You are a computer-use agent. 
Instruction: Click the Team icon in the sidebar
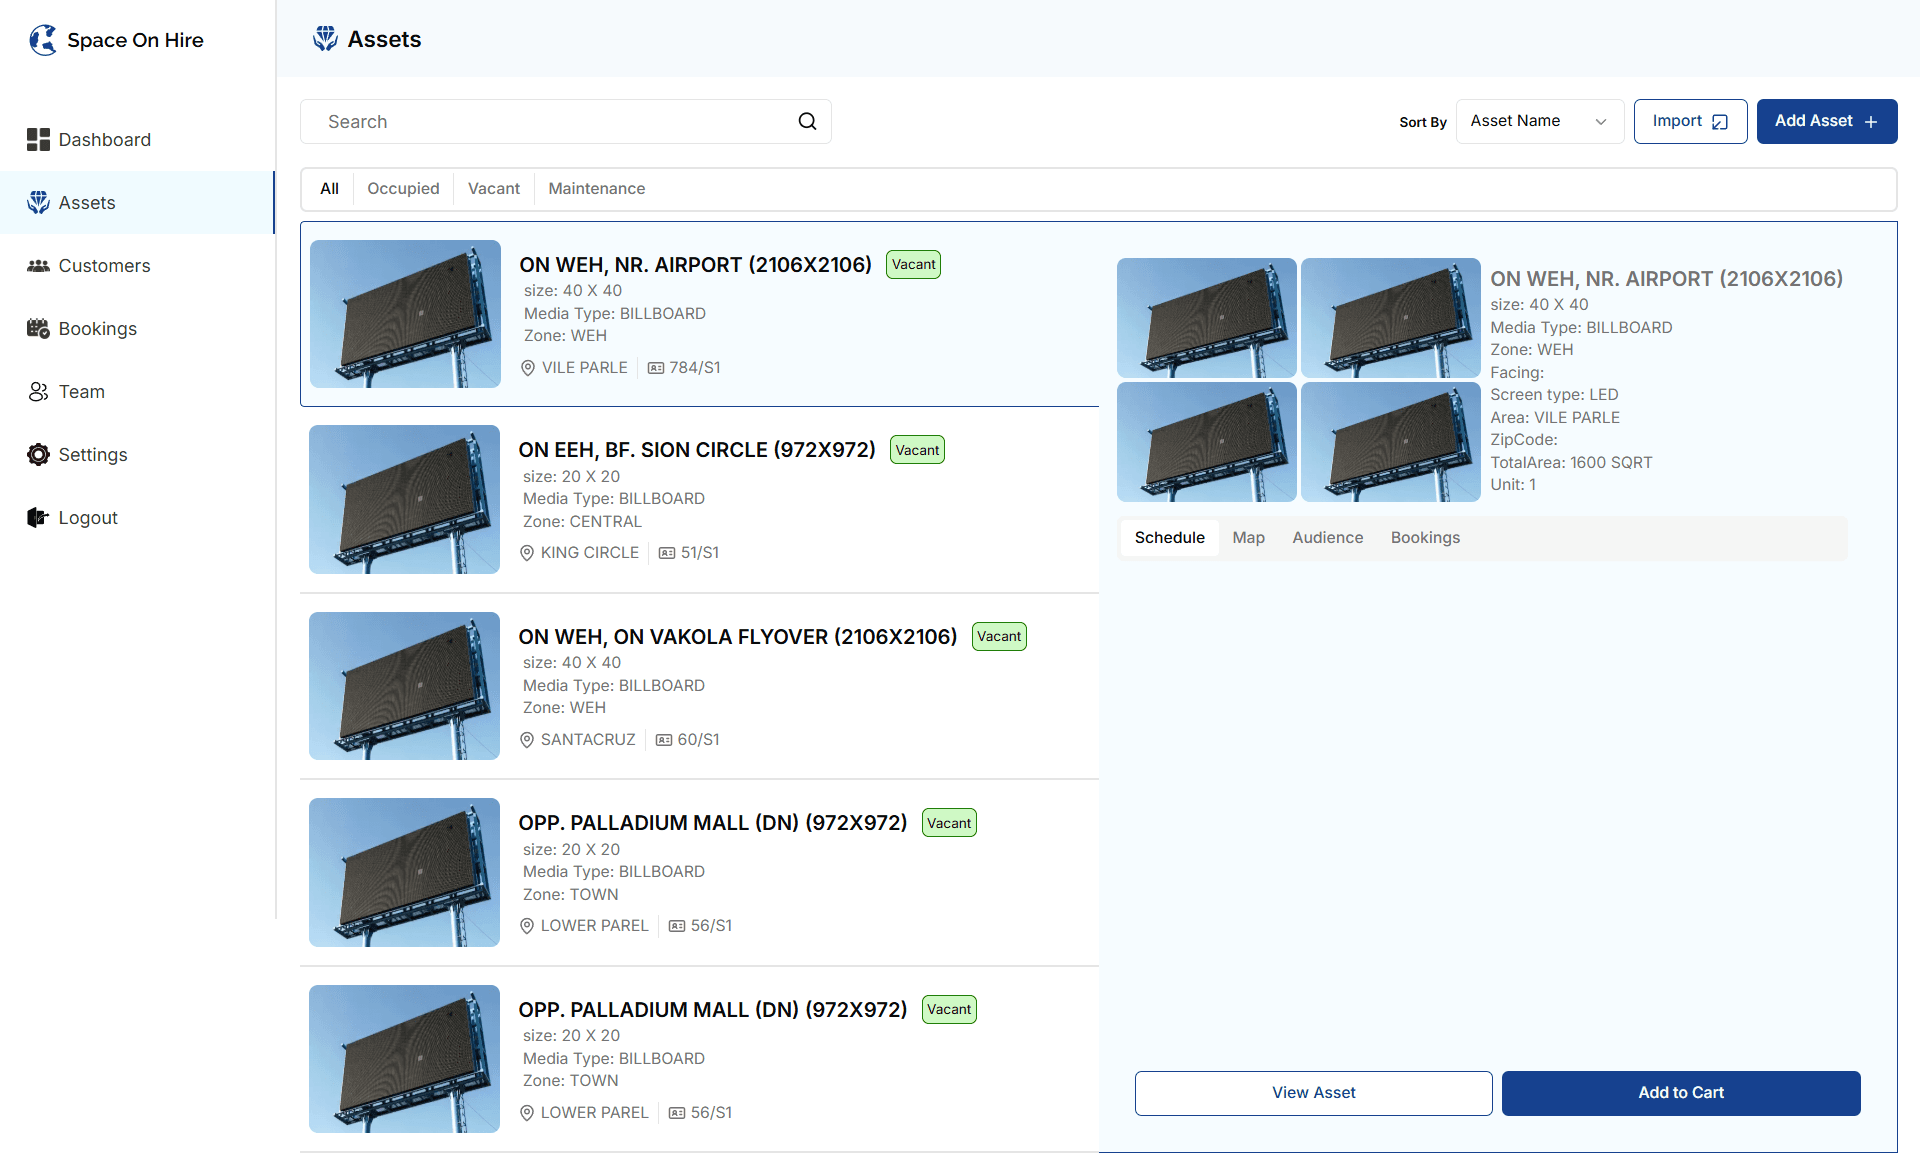coord(38,391)
